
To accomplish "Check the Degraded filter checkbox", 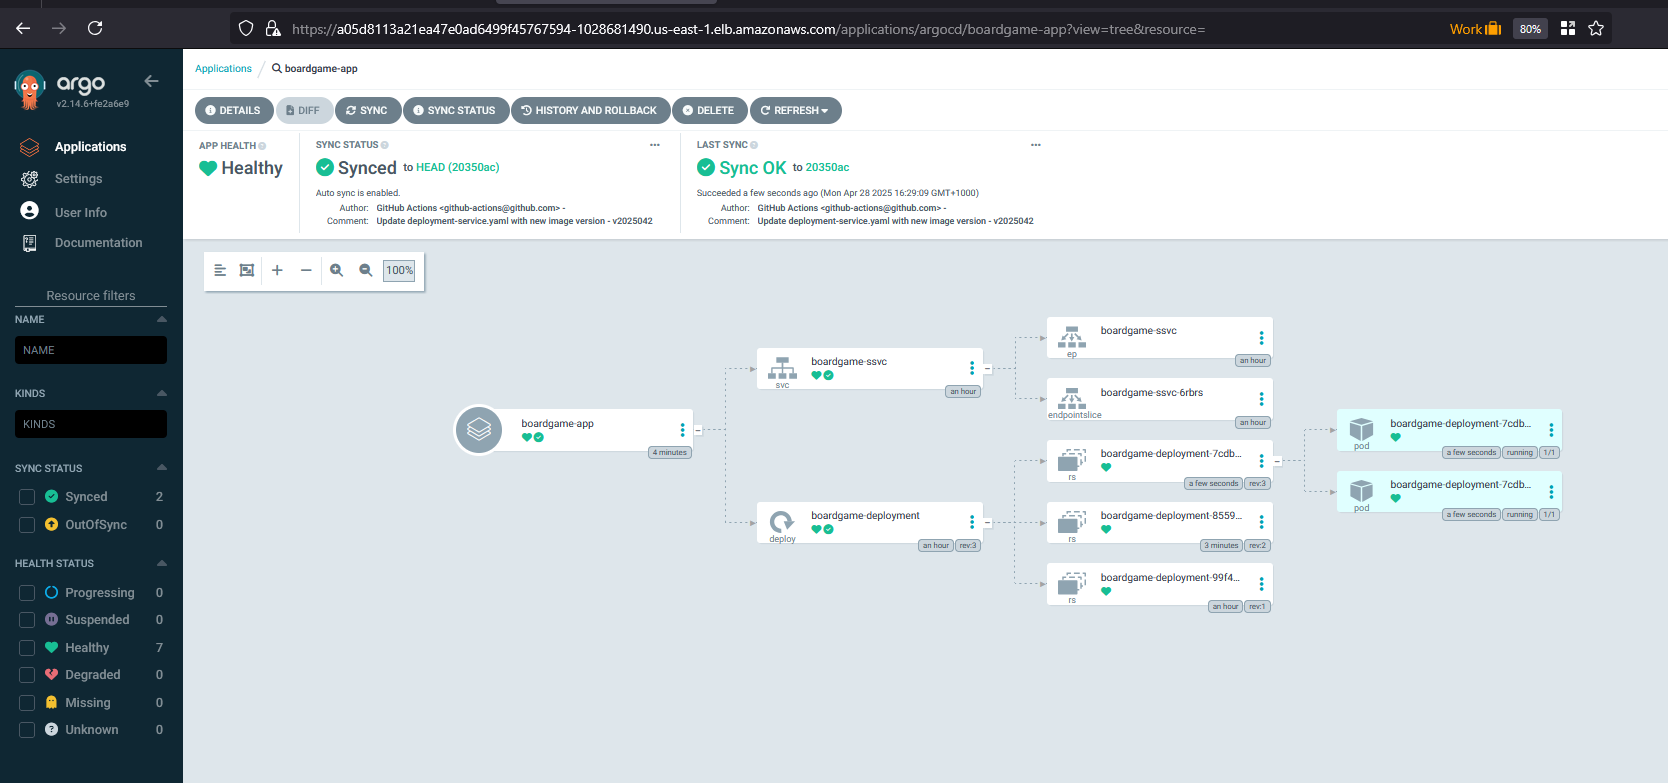I will [x=27, y=675].
